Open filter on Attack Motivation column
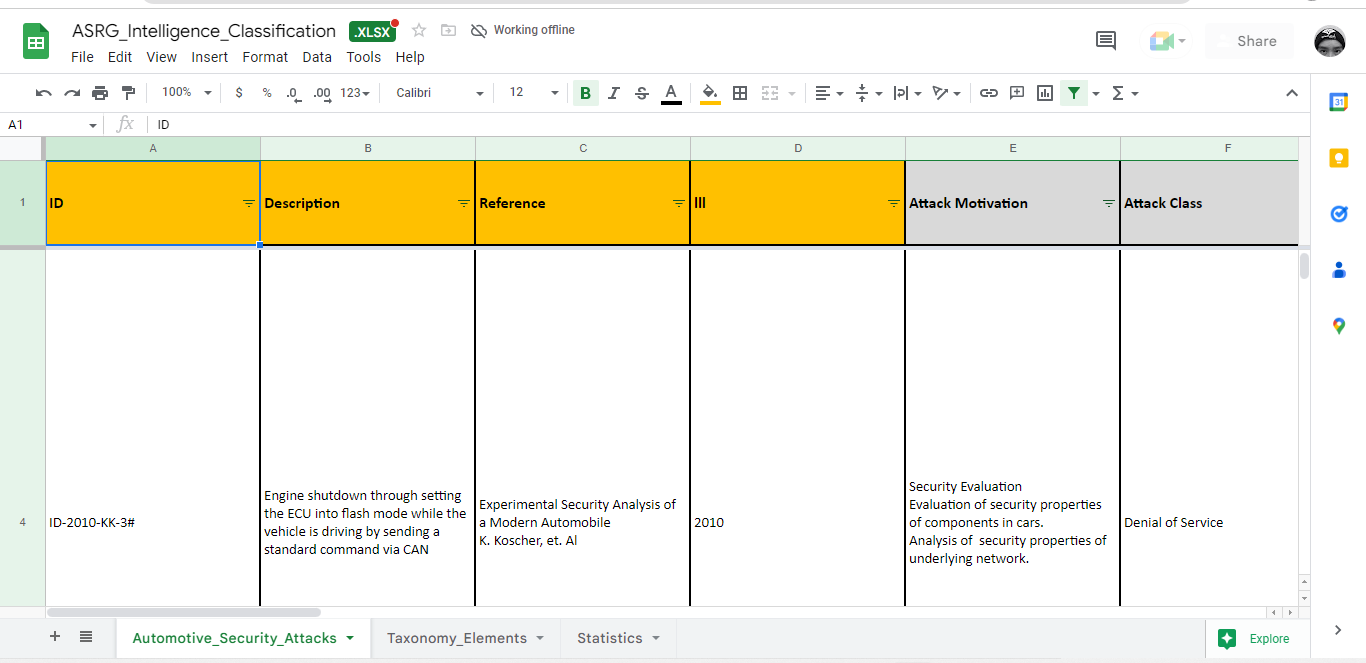Viewport: 1366px width, 663px height. click(1109, 203)
